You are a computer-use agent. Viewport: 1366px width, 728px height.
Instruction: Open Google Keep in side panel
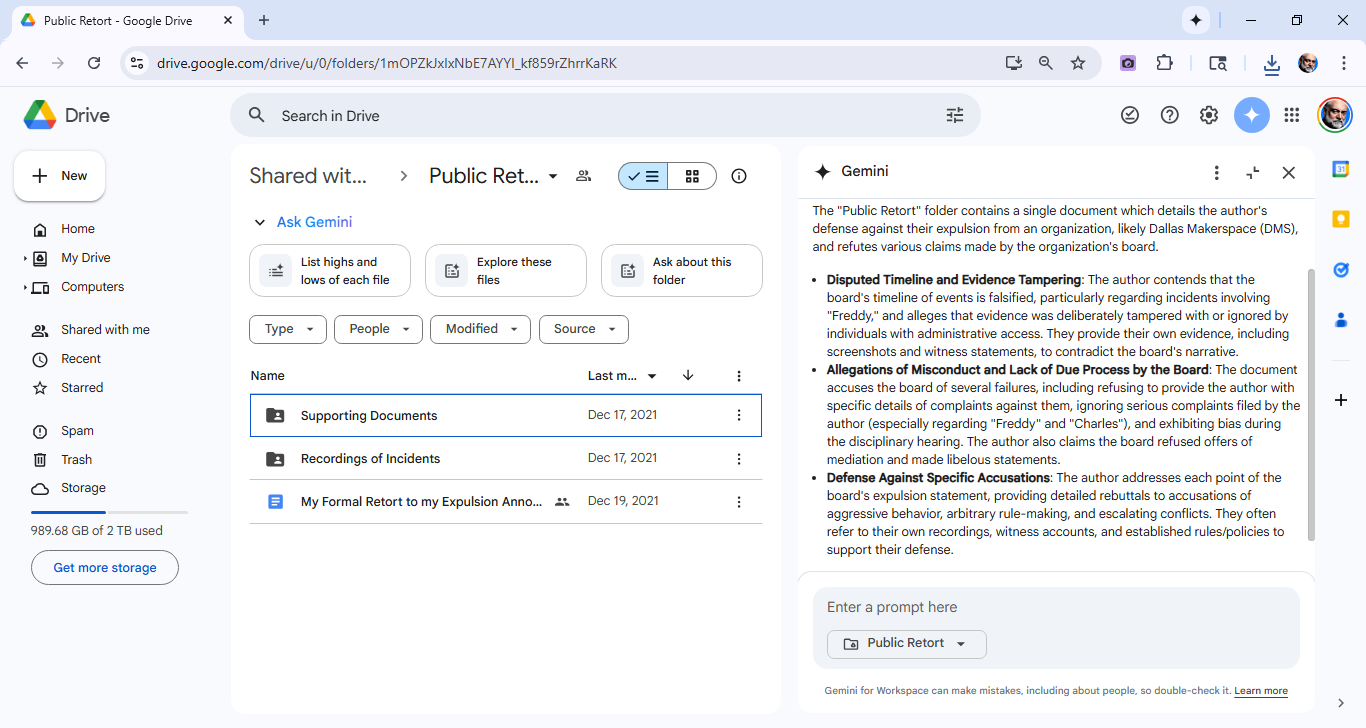[1341, 219]
